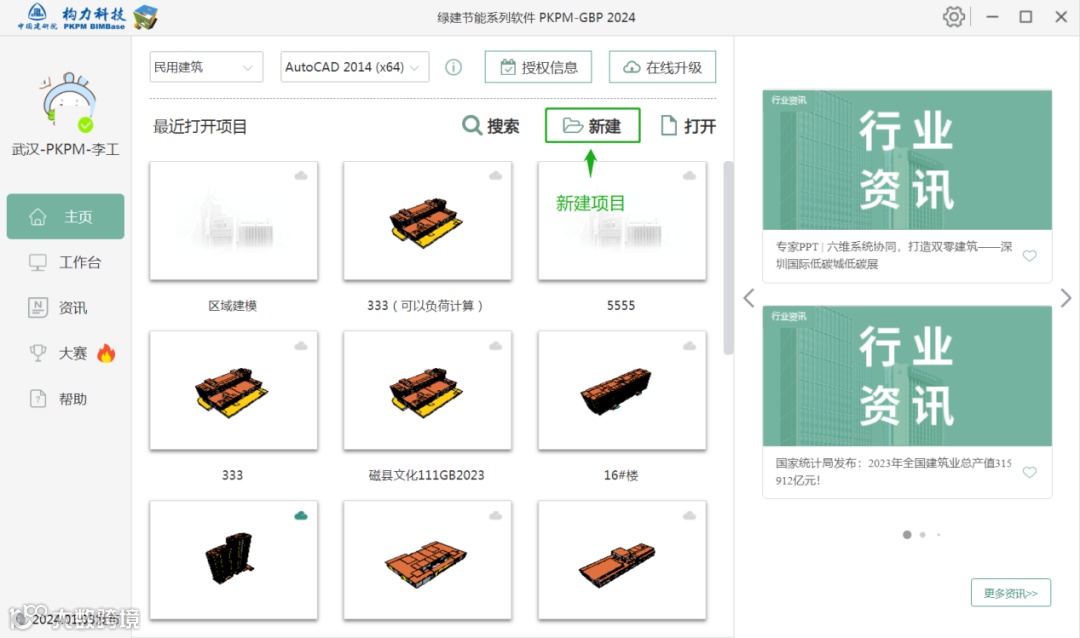Screen dimensions: 1080x638
Task: Click the info circle icon beside AutoCAD dropdown
Action: [453, 68]
